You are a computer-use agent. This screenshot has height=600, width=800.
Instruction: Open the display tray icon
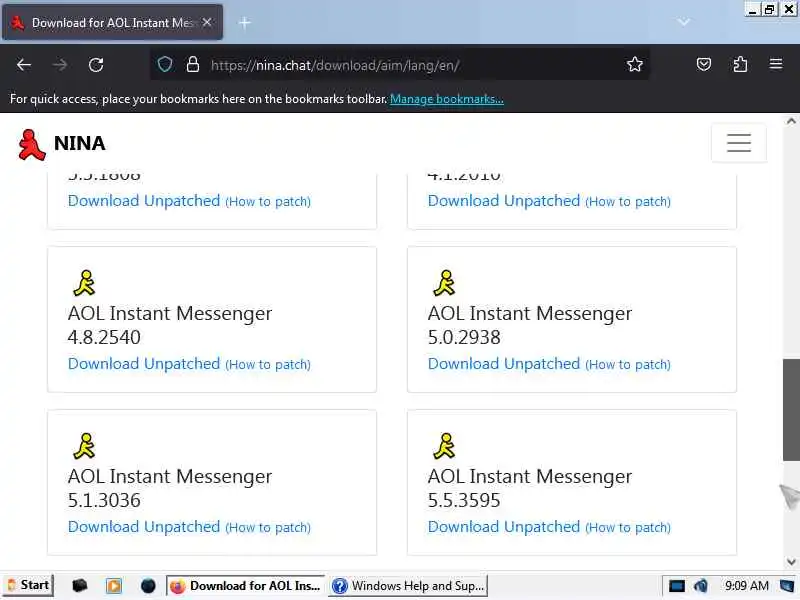tap(677, 586)
